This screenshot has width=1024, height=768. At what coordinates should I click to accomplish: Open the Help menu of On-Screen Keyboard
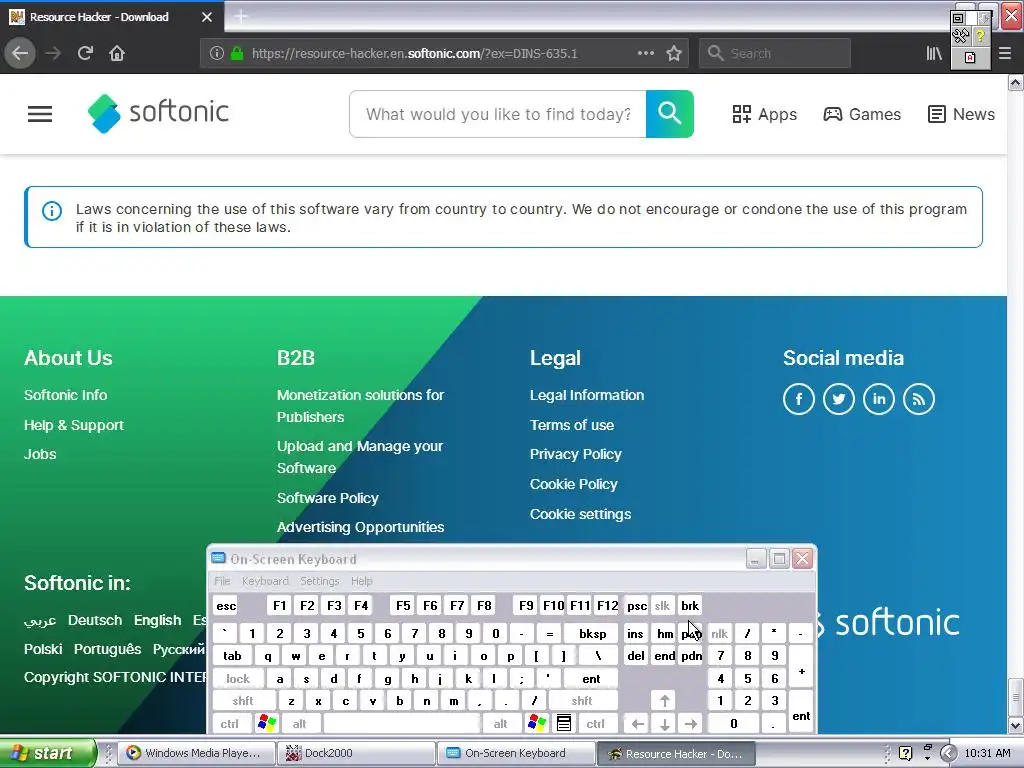coord(361,581)
